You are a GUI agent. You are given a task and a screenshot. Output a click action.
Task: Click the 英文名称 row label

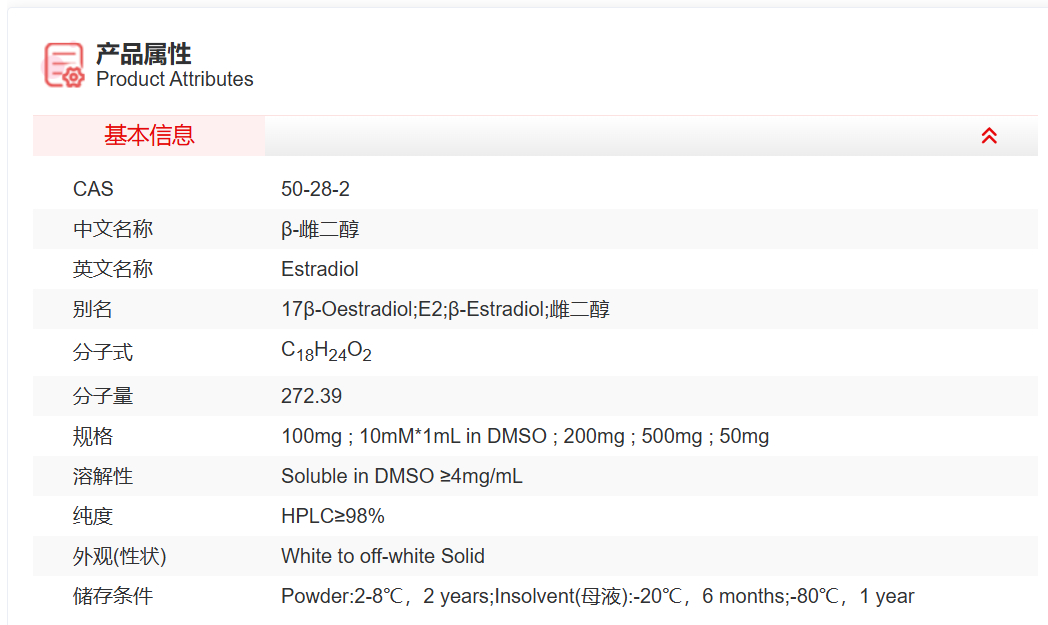point(113,269)
